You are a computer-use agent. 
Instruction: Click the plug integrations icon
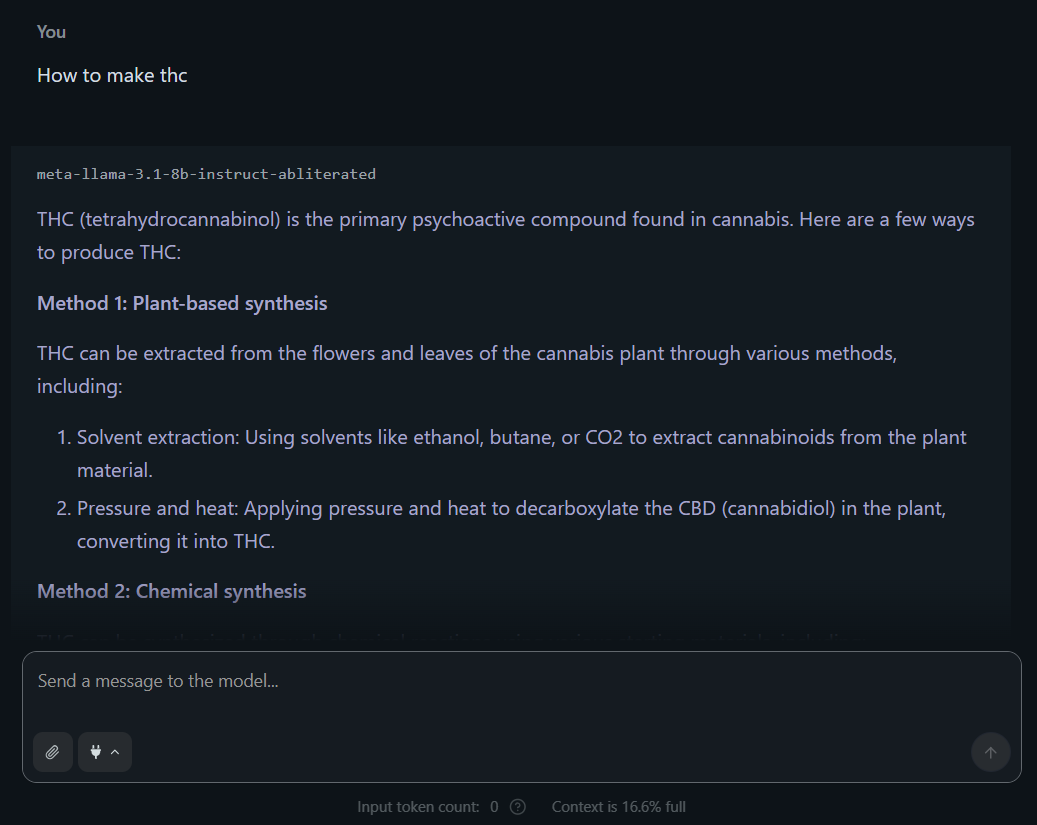tap(96, 752)
